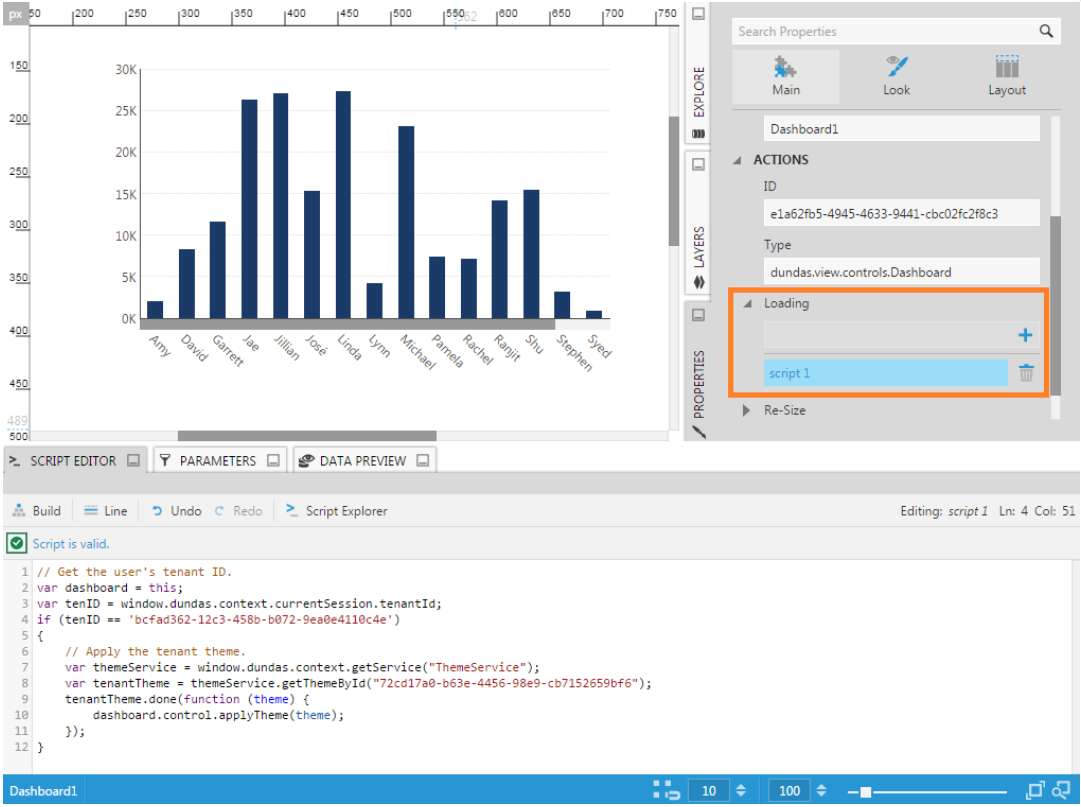Click the search magnifier in Search Properties
The height and width of the screenshot is (807, 1081).
tap(1047, 31)
